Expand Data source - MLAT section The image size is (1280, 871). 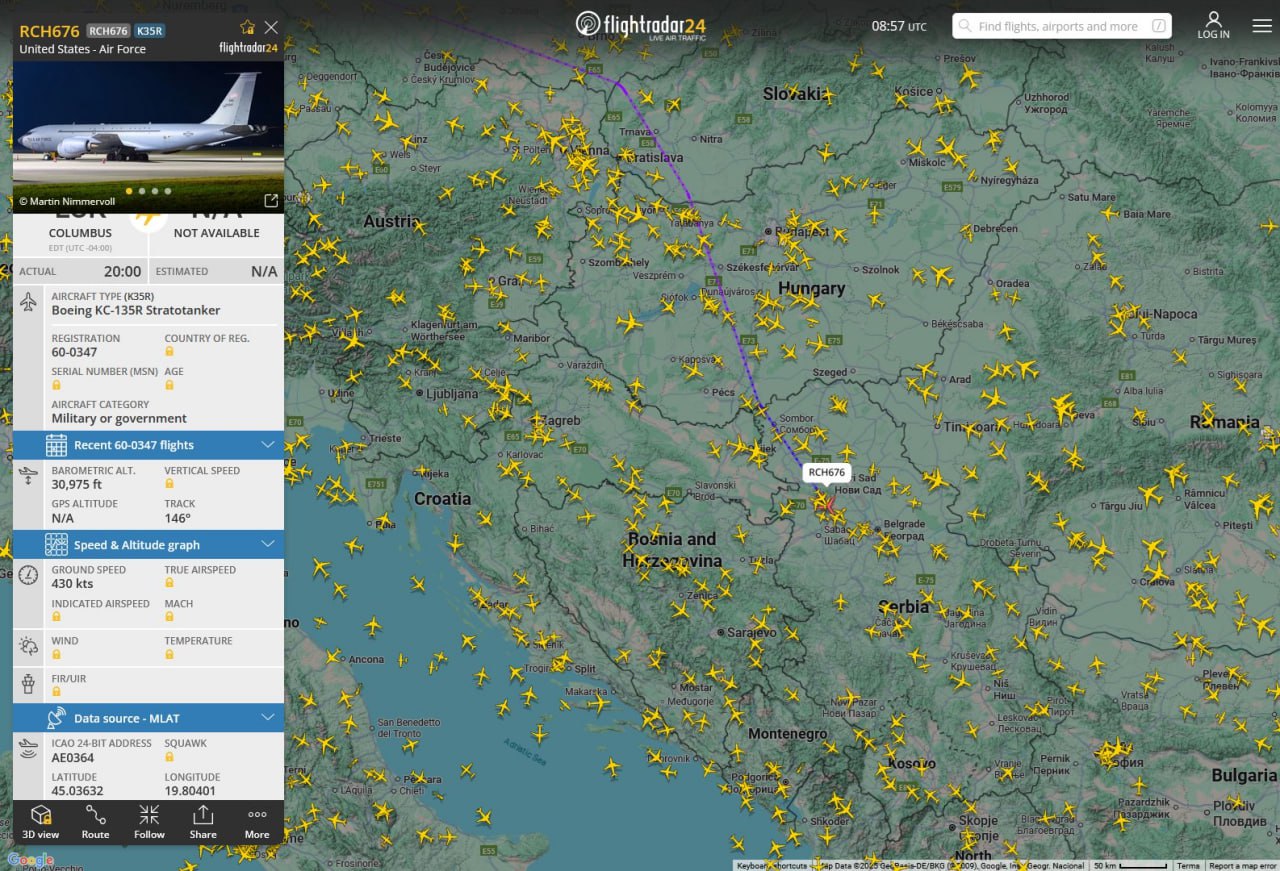pyautogui.click(x=148, y=718)
